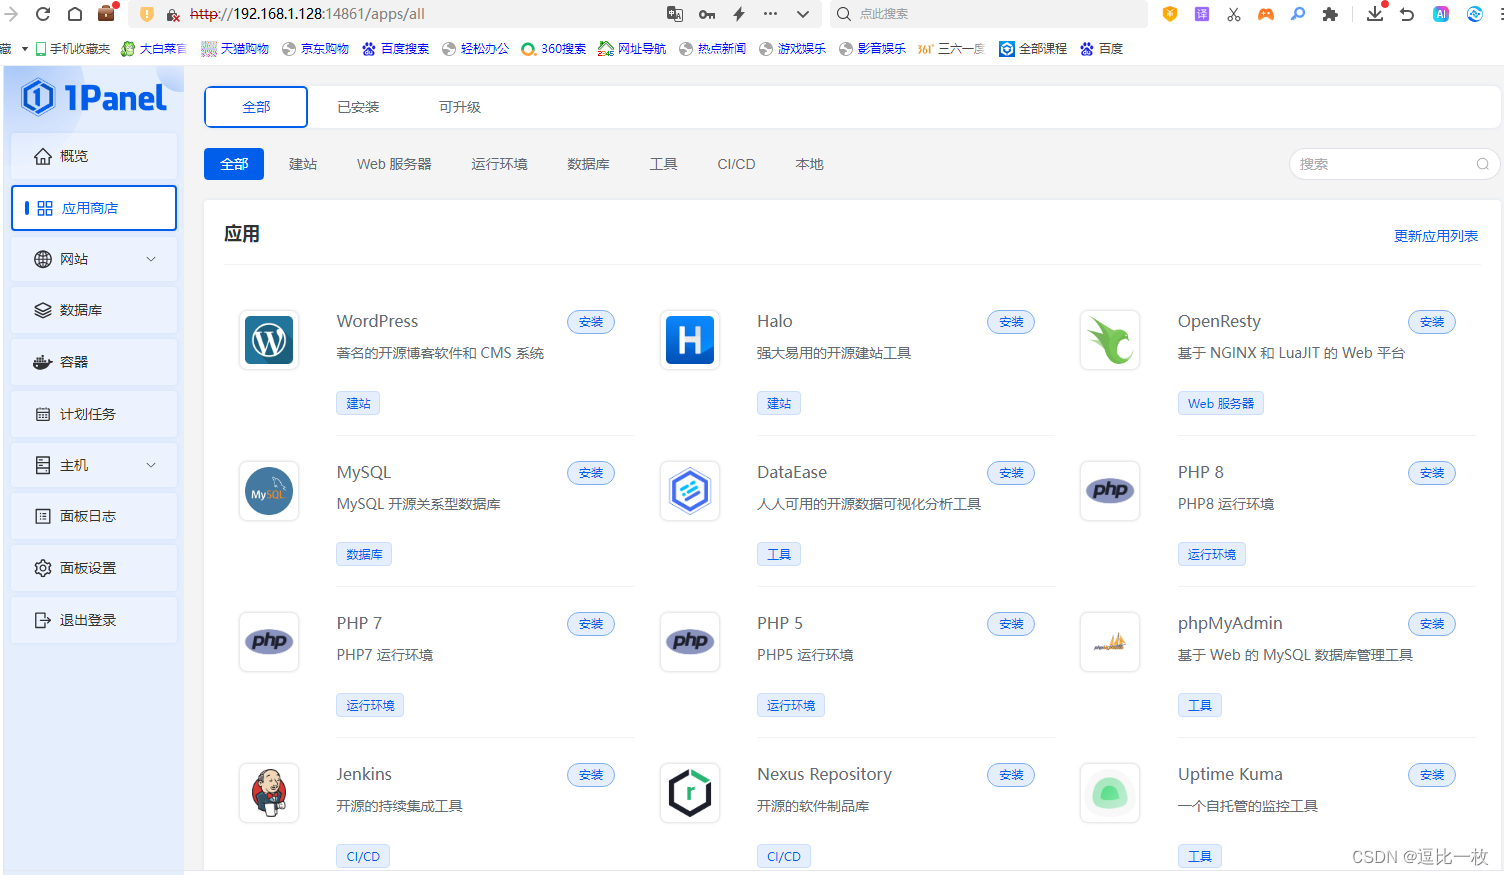
Task: Click the MySQL app icon
Action: coord(269,491)
